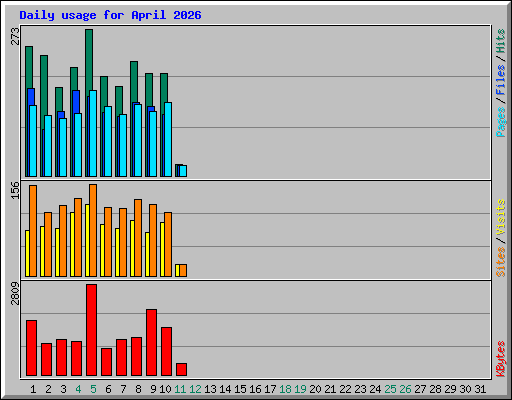The width and height of the screenshot is (512, 400).
Task: Select the red KBytes bar for day 7
Action: pos(121,357)
